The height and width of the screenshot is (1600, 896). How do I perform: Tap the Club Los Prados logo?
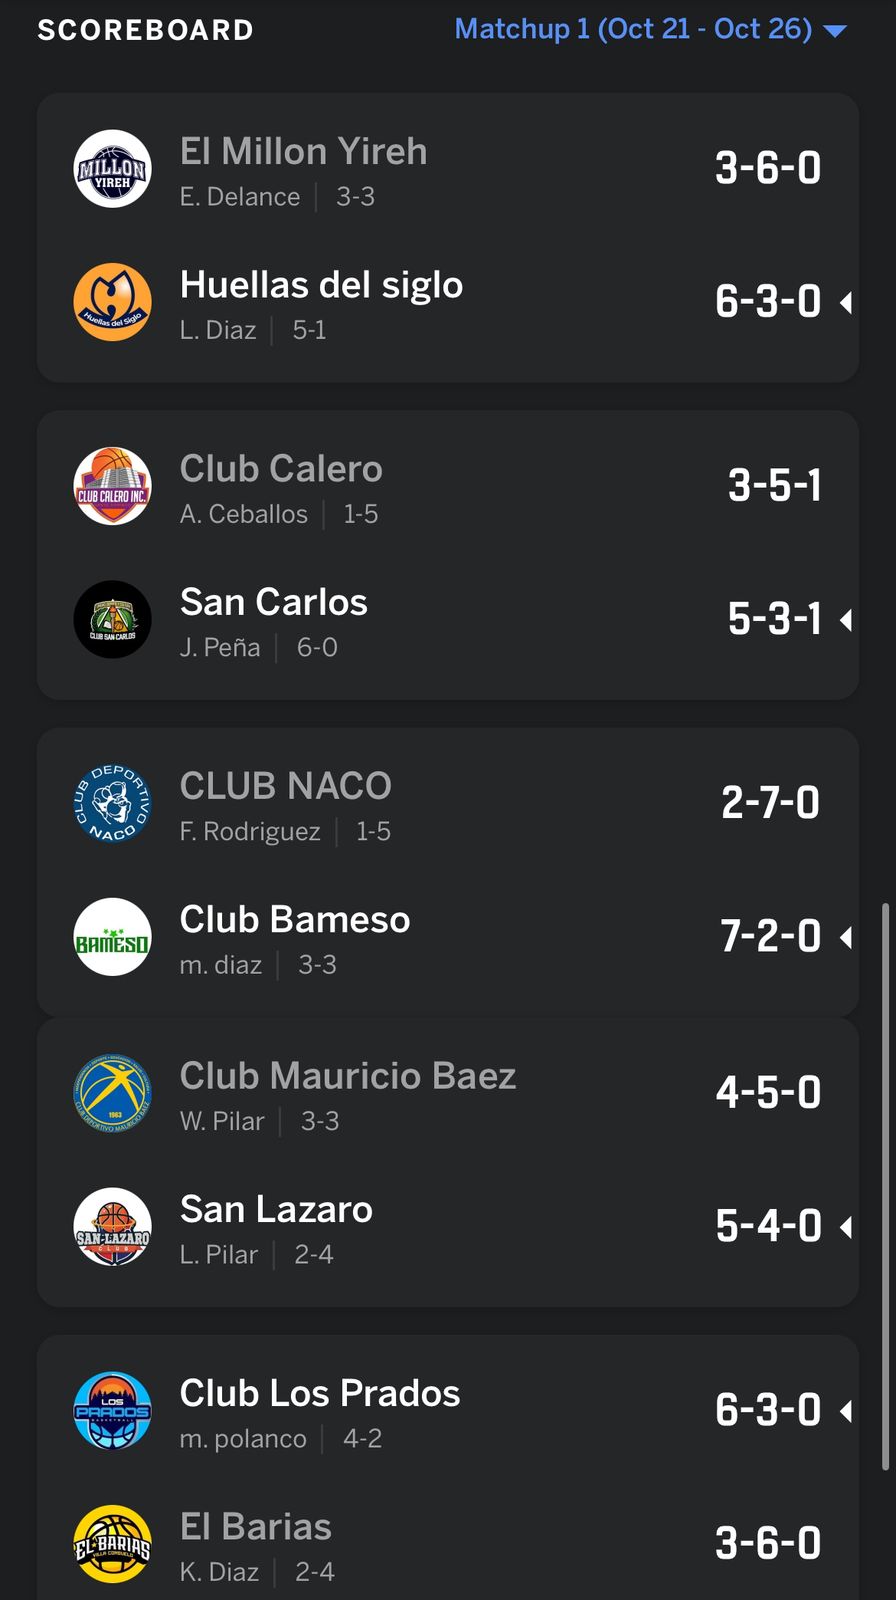(113, 1410)
